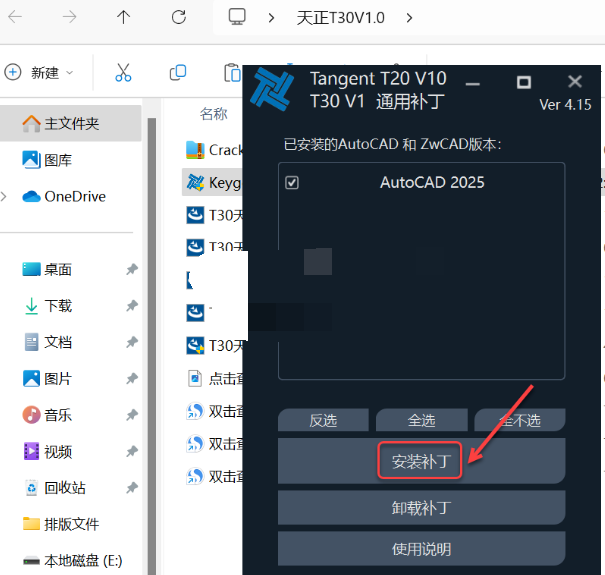The width and height of the screenshot is (605, 575).
Task: Go back in File Explorer
Action: click(x=15, y=17)
